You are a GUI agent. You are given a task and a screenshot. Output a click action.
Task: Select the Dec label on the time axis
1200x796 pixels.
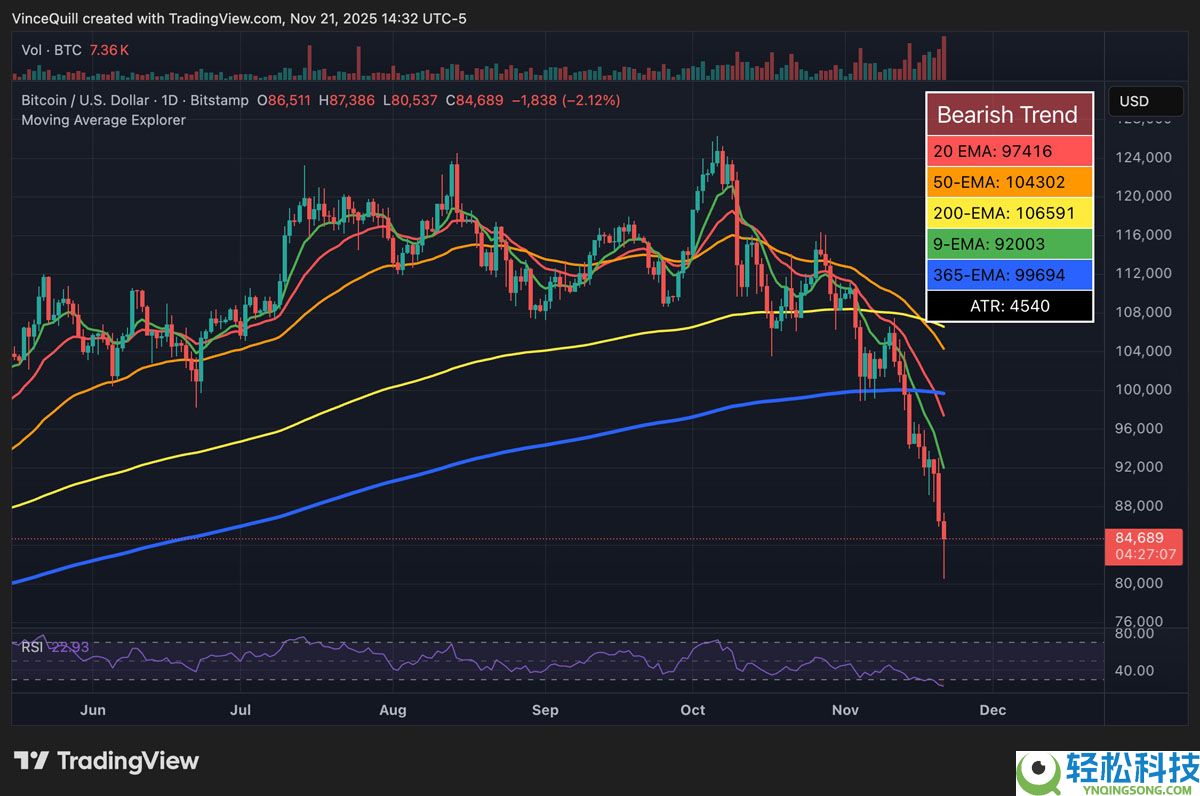pyautogui.click(x=993, y=710)
